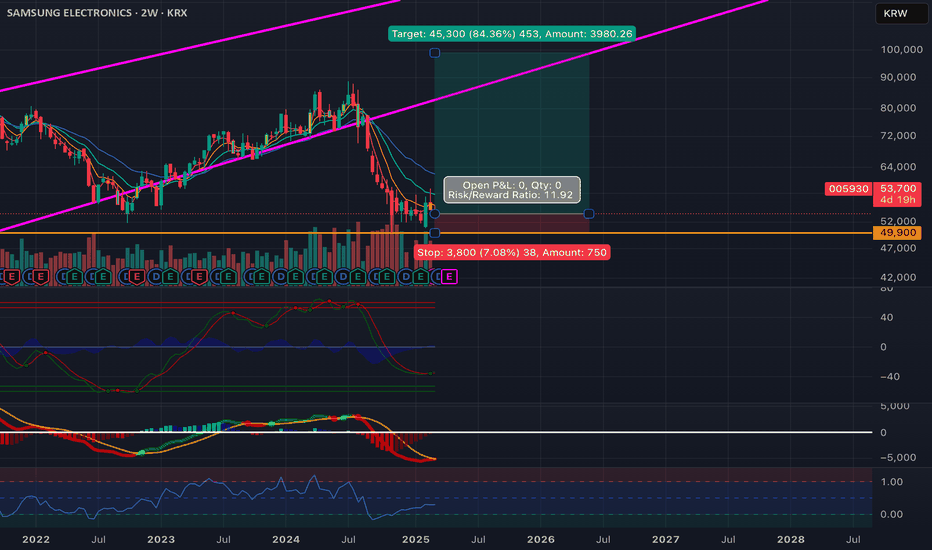932x550 pixels.
Task: Click the 2023 label on time axis
Action: (x=160, y=539)
